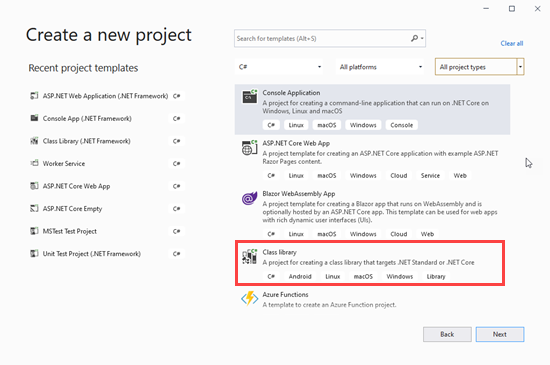
Task: Close the Create a new project window
Action: (x=537, y=9)
